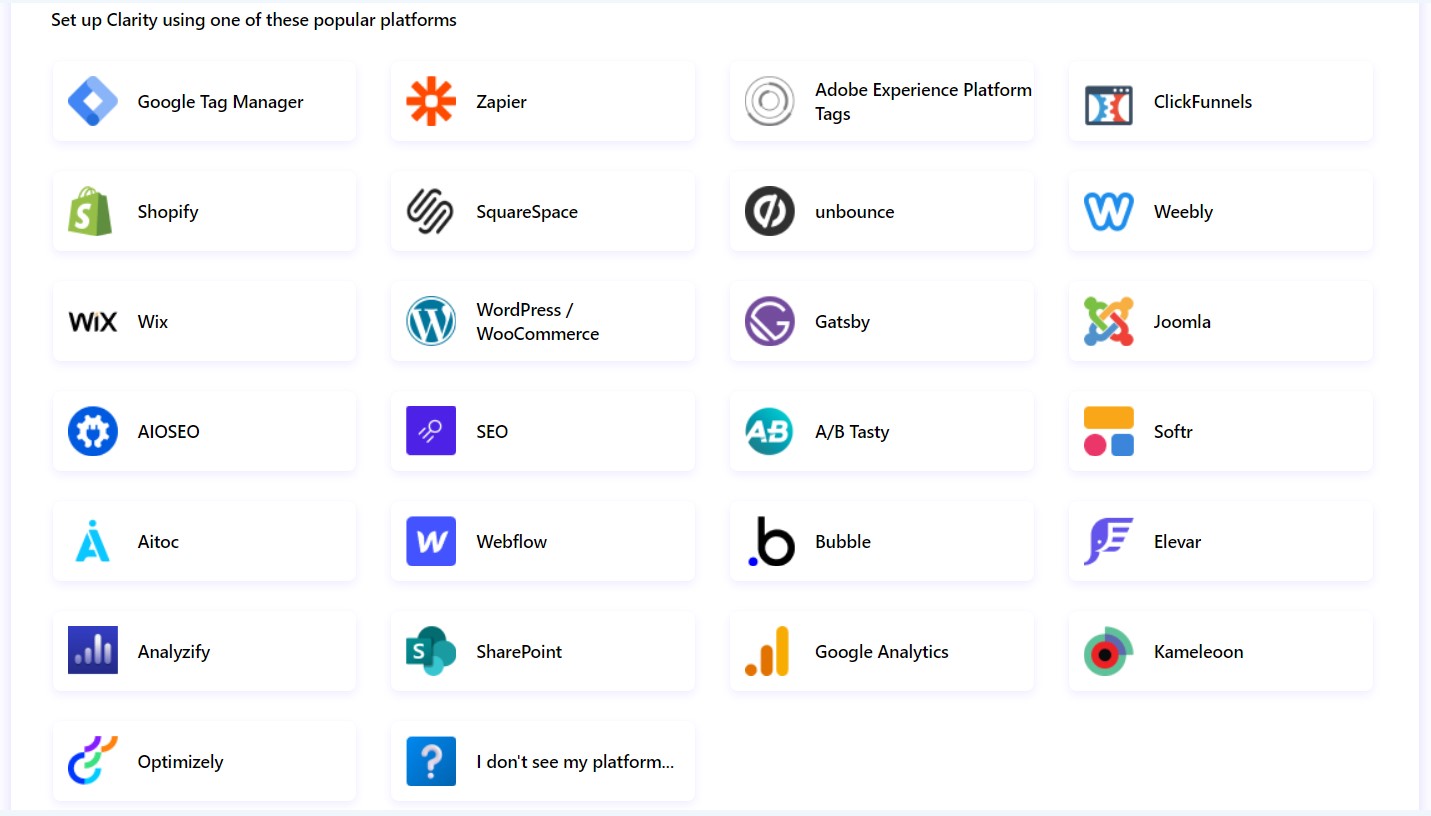Screen dimensions: 1431x816
Task: Click the black unbounce circle icon
Action: coord(770,211)
